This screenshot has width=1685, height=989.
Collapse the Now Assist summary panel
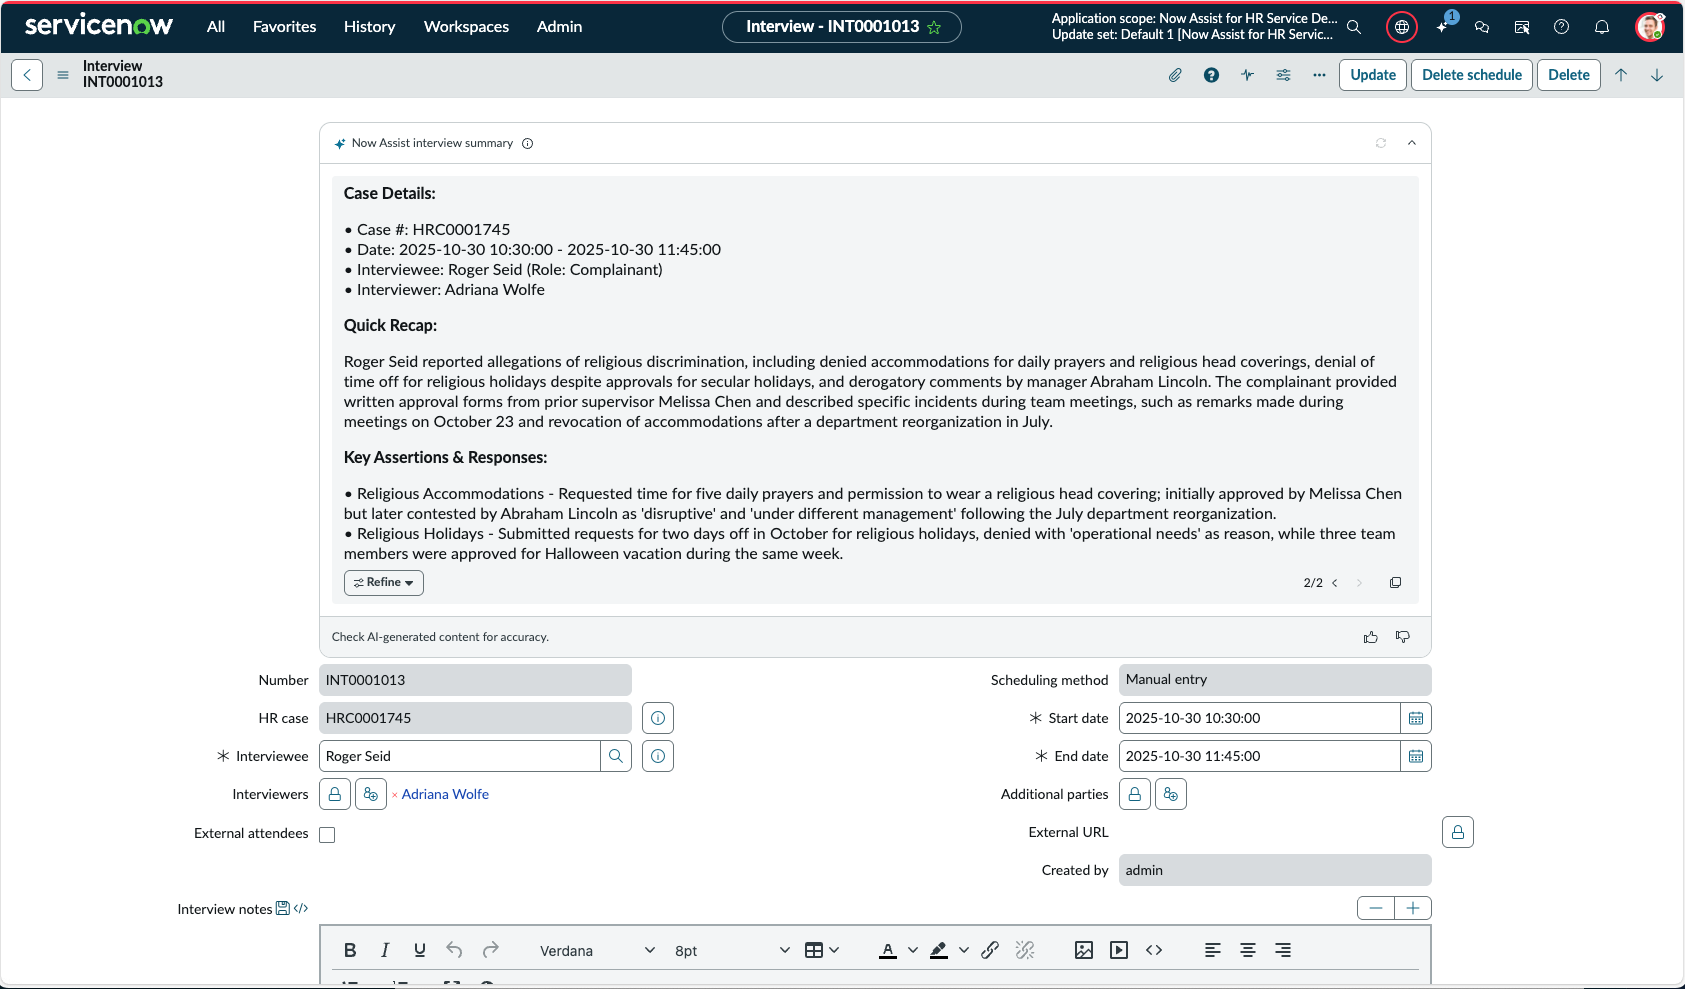pos(1412,143)
